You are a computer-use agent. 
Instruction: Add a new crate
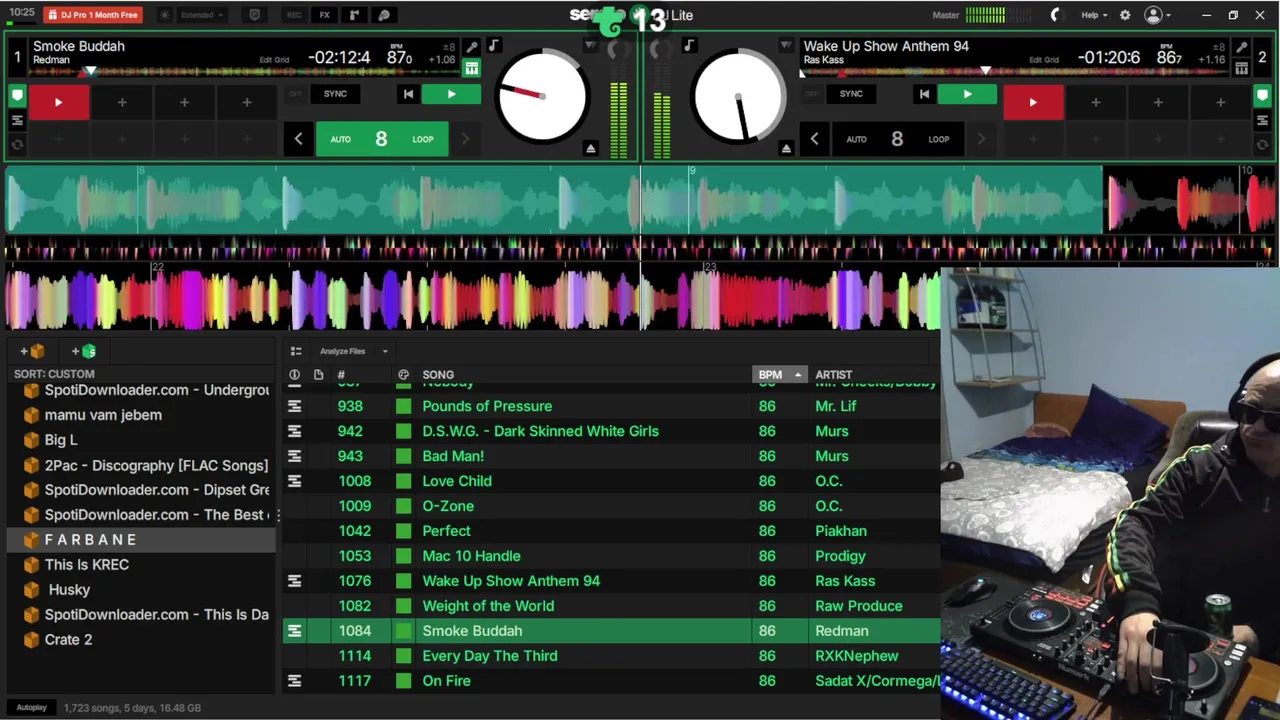tap(33, 351)
